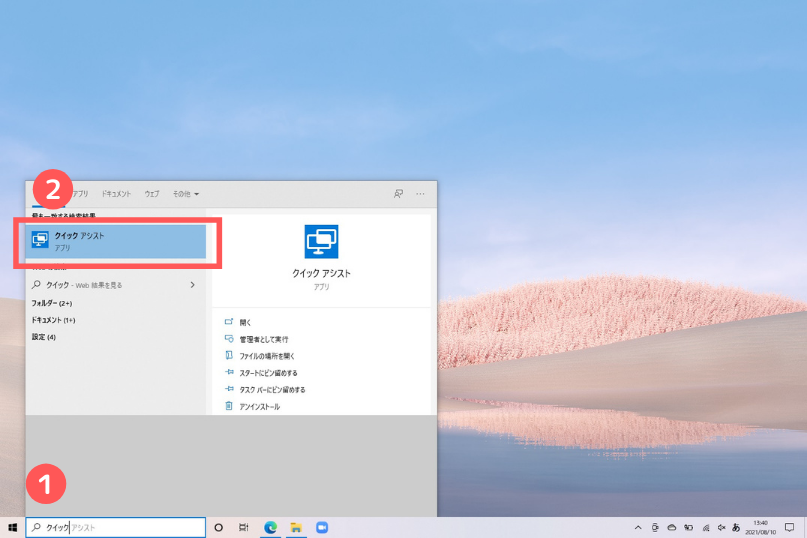Expand the ドキュメント (1+) results group
This screenshot has width=807, height=538.
53,320
